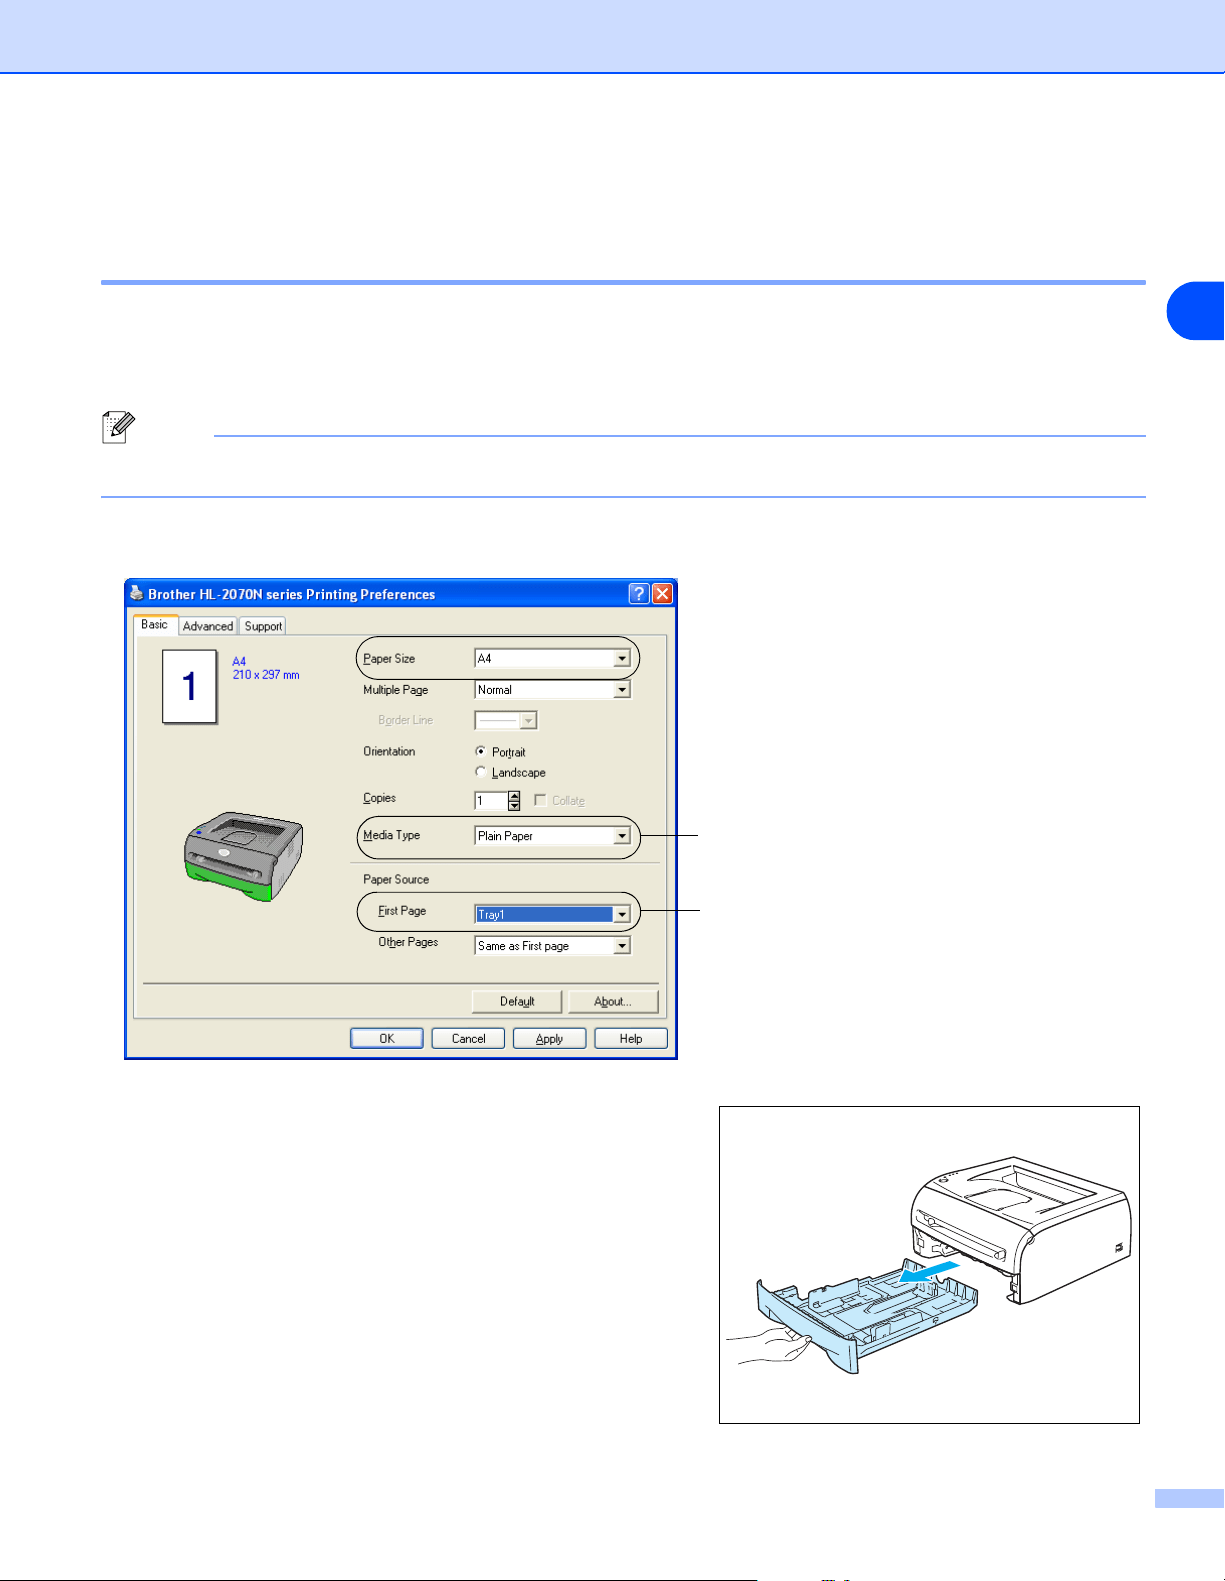Click the page preview thumbnail showing 1
Image resolution: width=1225 pixels, height=1581 pixels.
coord(190,686)
